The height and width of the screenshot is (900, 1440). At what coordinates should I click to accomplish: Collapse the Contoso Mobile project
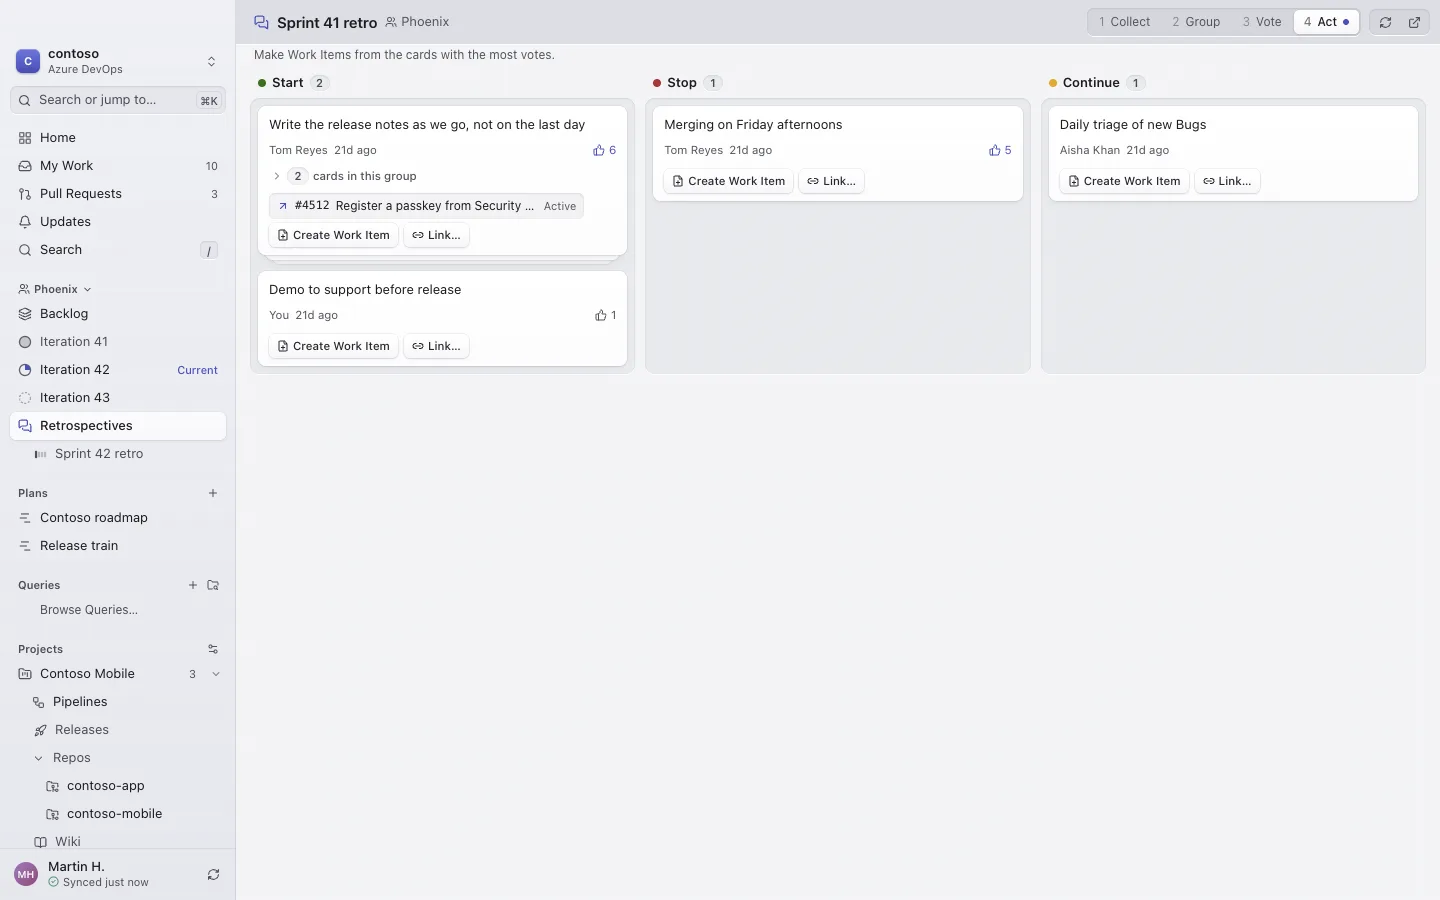point(216,674)
